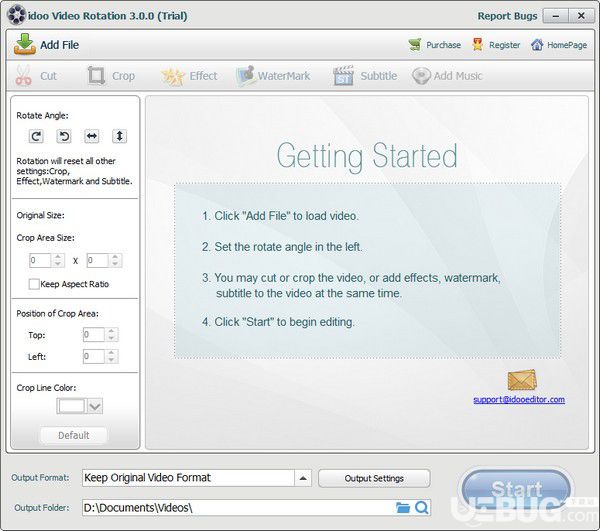Rotate video clockwise
Image resolution: width=600 pixels, height=531 pixels.
coord(36,136)
